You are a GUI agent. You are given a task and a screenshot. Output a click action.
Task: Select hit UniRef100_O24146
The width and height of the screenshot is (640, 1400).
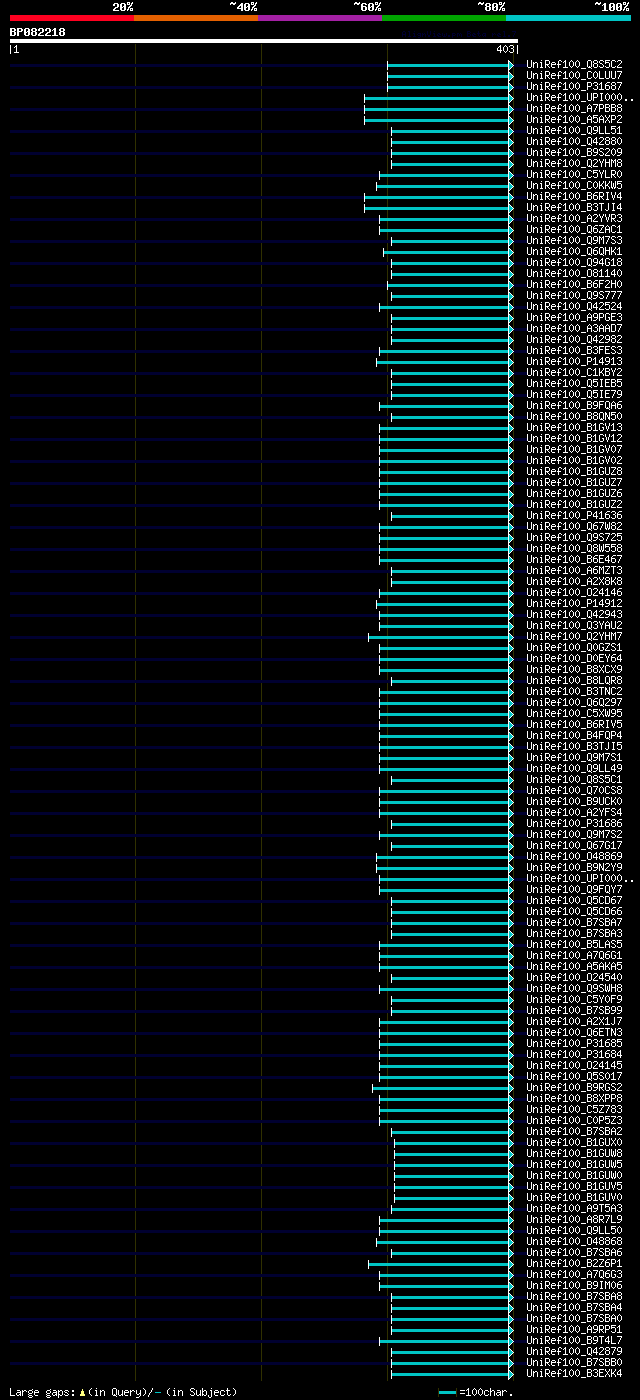[x=574, y=592]
